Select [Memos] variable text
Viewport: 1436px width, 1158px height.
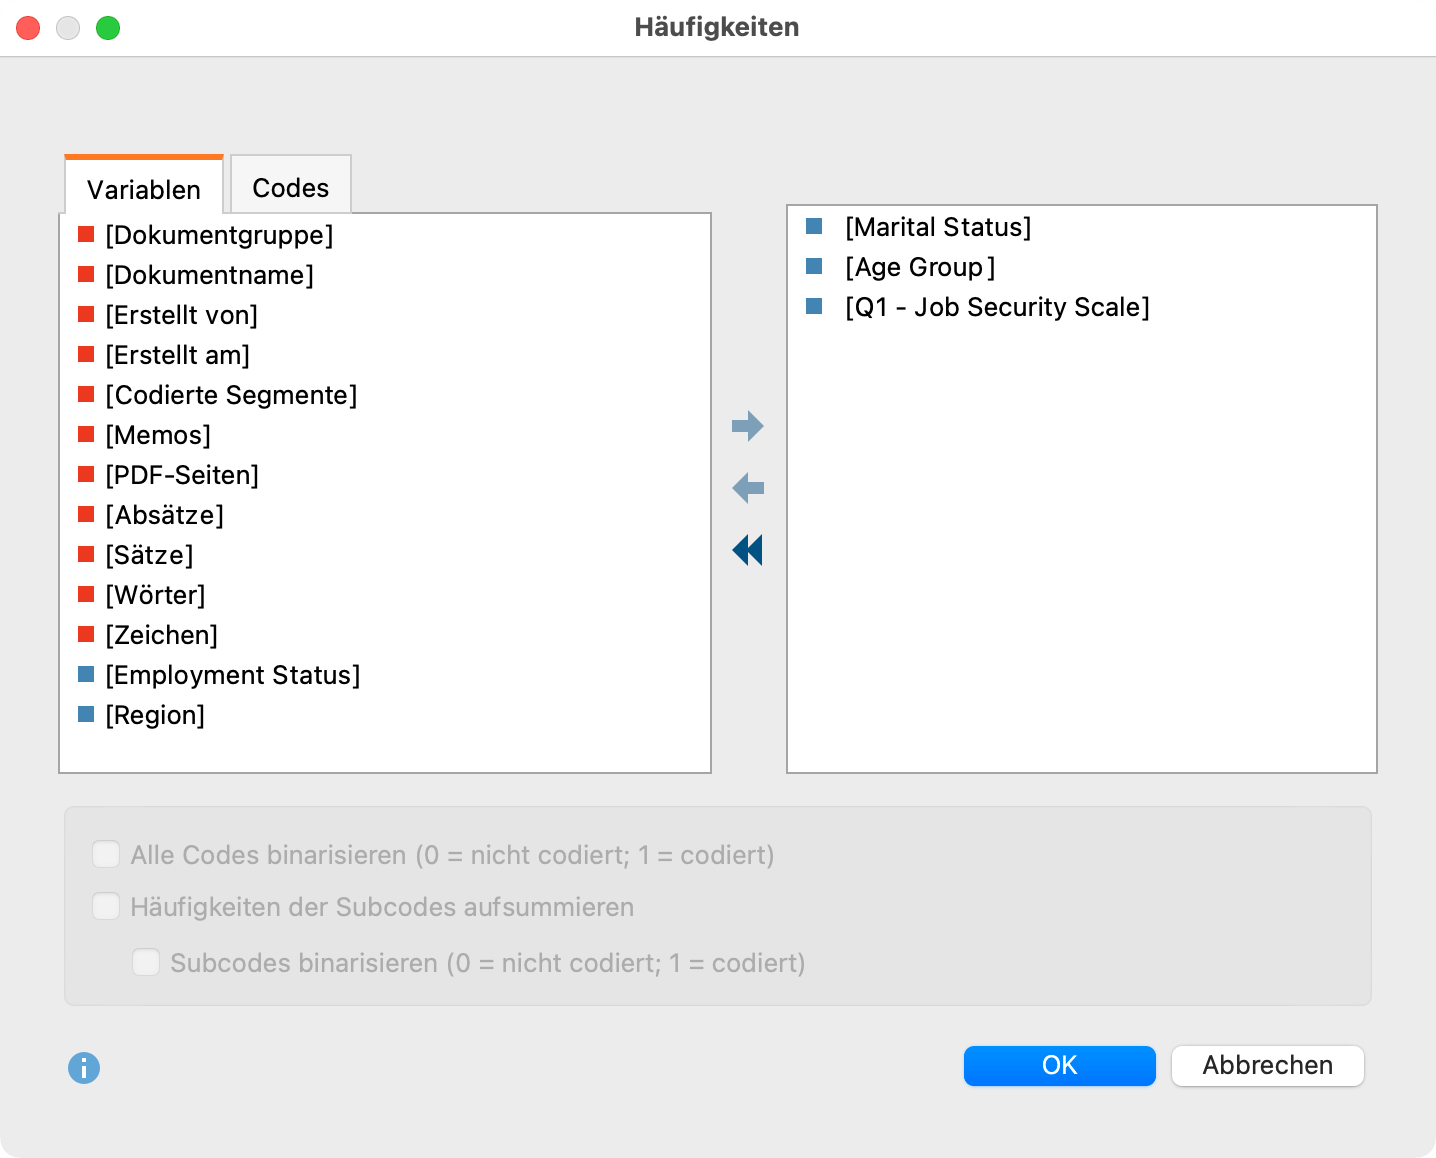coord(158,435)
